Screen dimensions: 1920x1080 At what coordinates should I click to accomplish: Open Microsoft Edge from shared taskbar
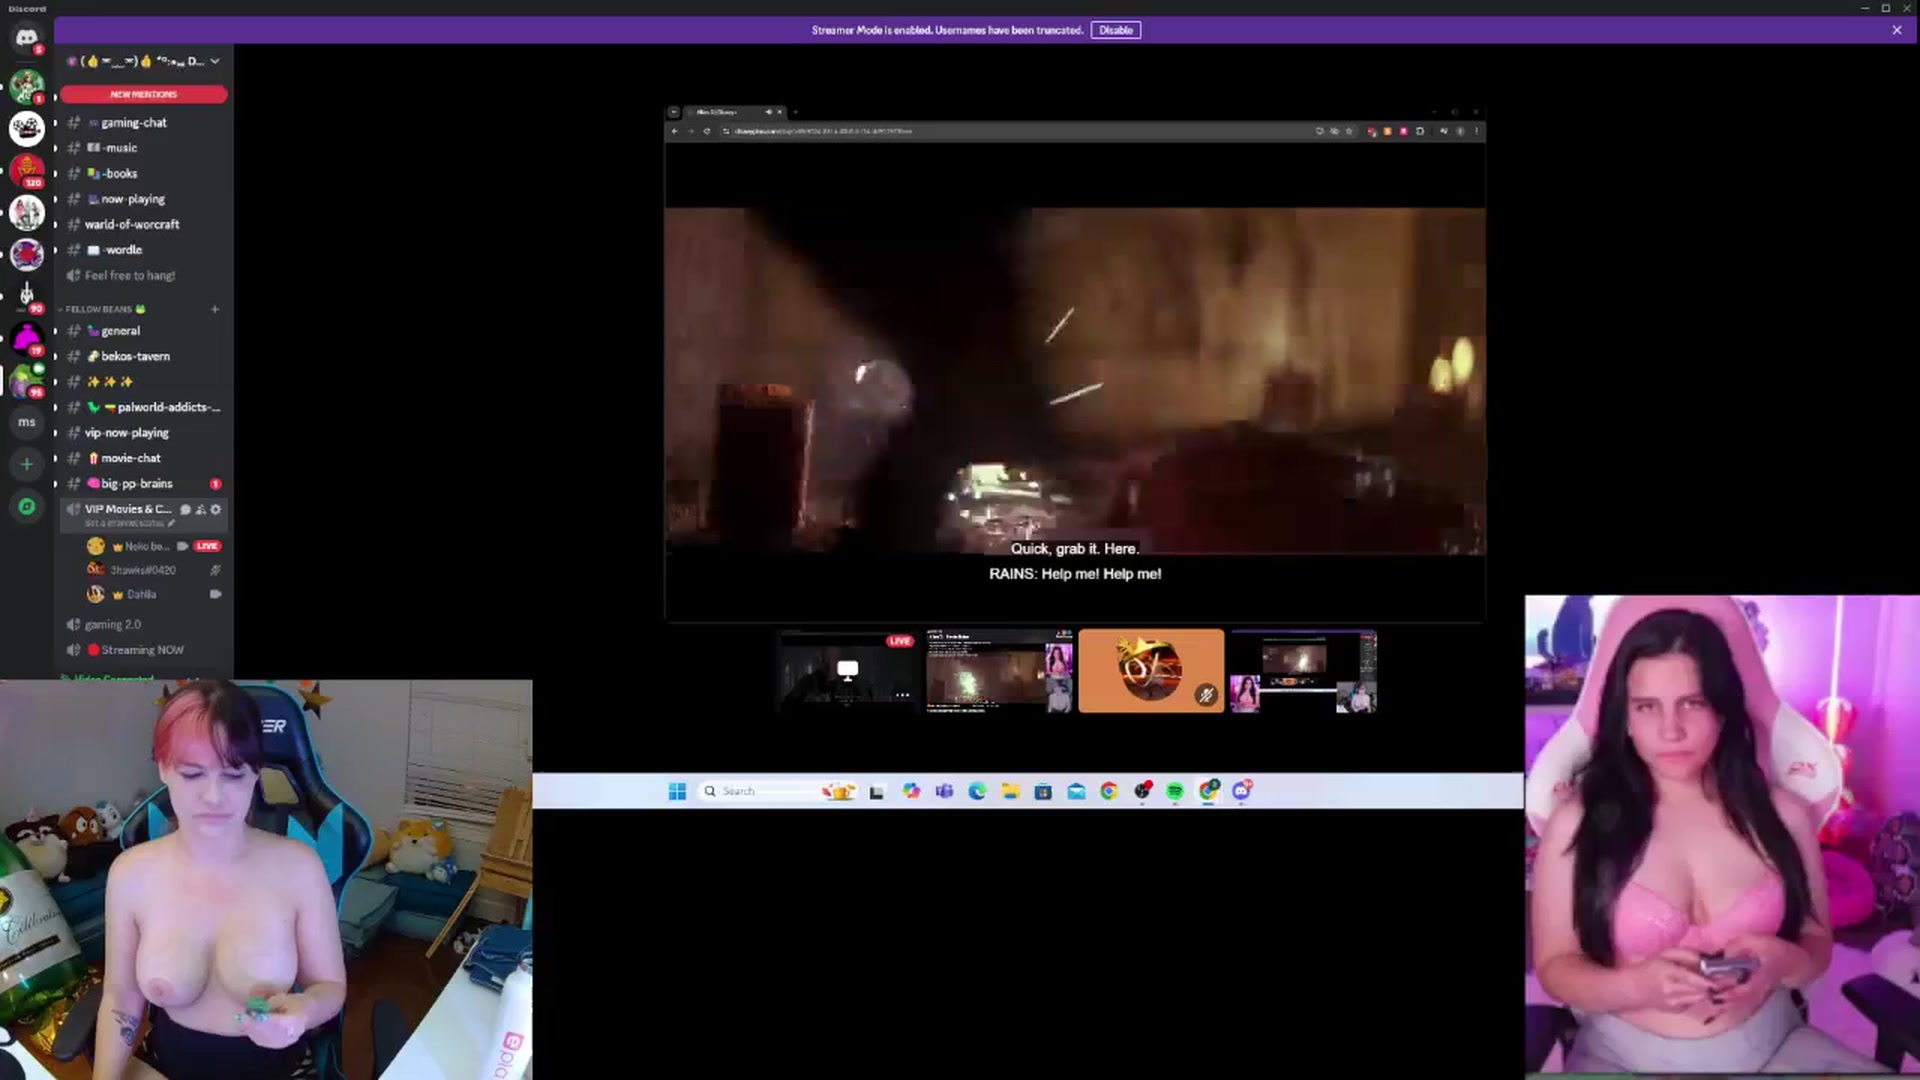(x=977, y=791)
